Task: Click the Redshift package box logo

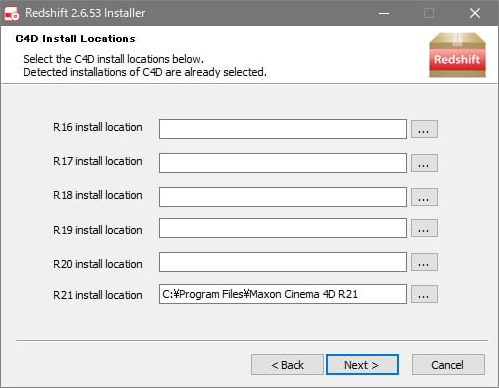Action: point(457,55)
